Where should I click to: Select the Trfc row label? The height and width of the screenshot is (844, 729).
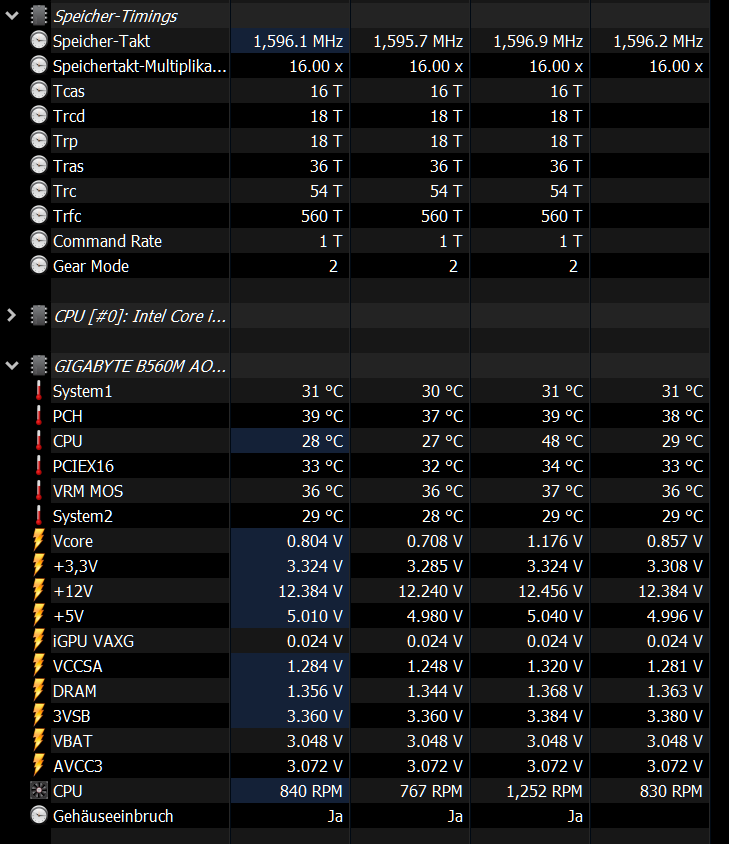pos(67,216)
